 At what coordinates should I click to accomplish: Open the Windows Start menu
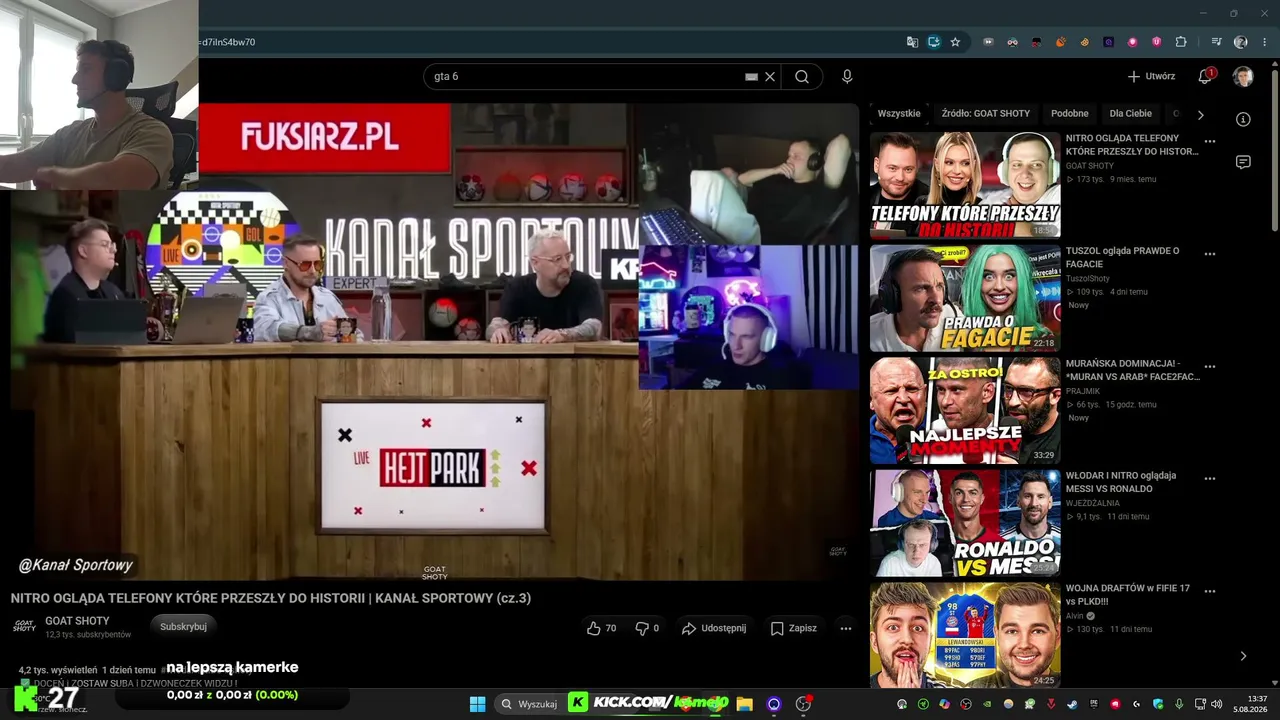pos(477,704)
